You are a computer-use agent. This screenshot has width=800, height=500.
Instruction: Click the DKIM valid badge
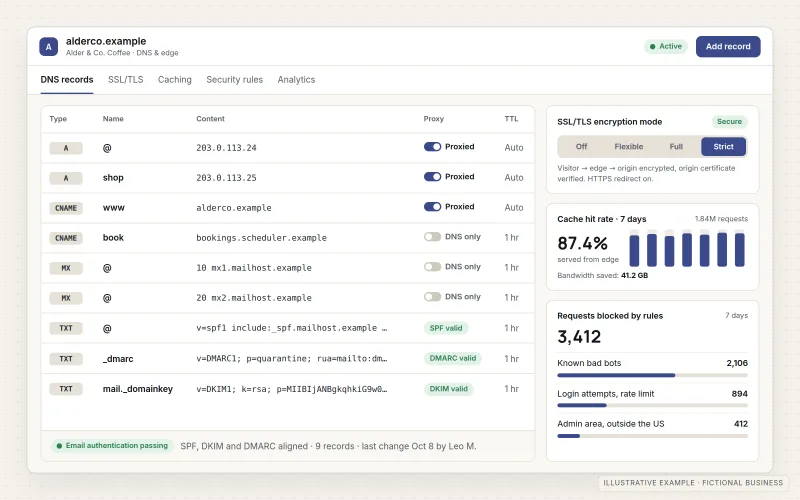tap(448, 389)
